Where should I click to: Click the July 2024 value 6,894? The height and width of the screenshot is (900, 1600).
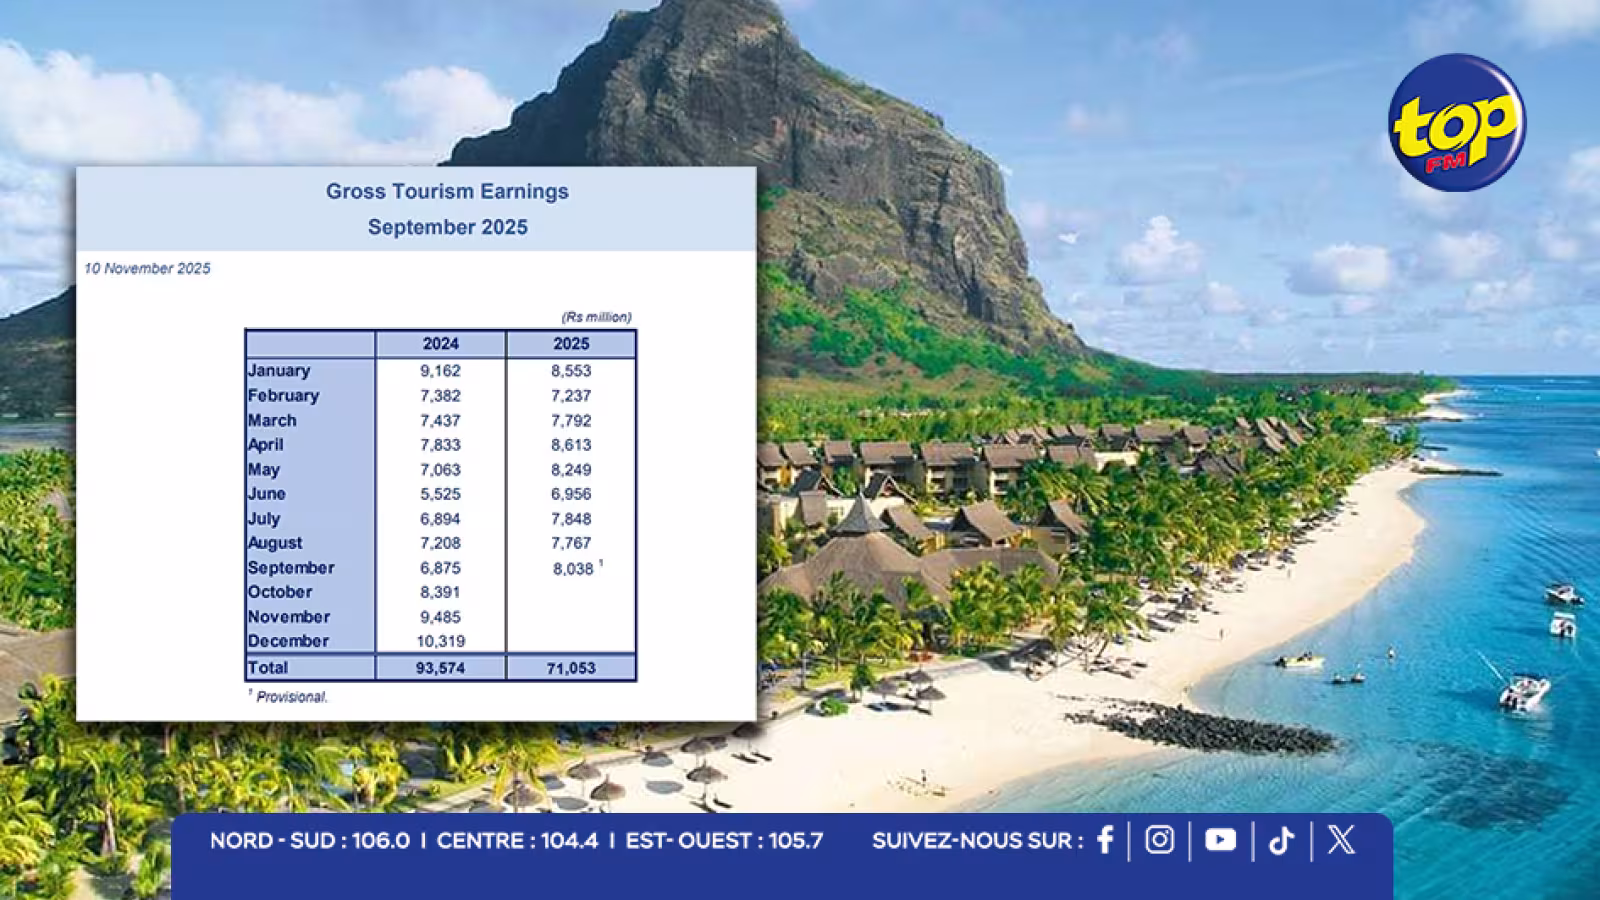(440, 518)
